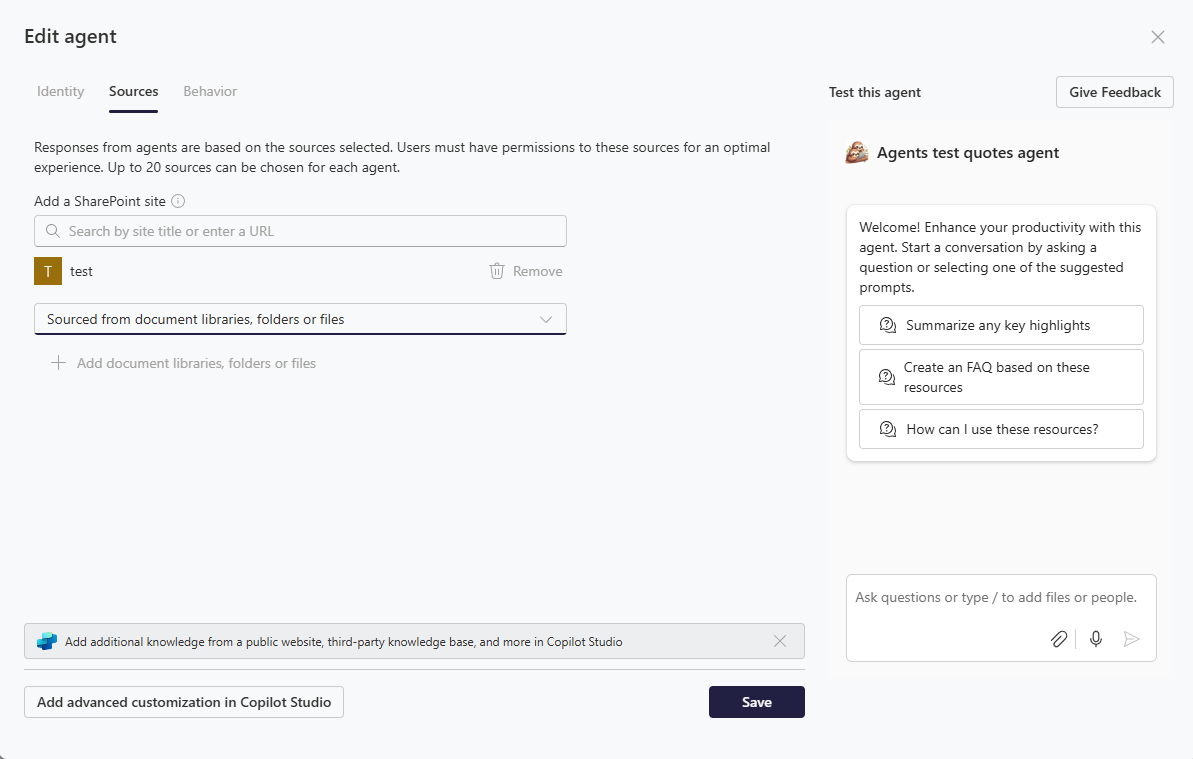Click the plus icon to add document libraries
1193x759 pixels.
pos(58,363)
